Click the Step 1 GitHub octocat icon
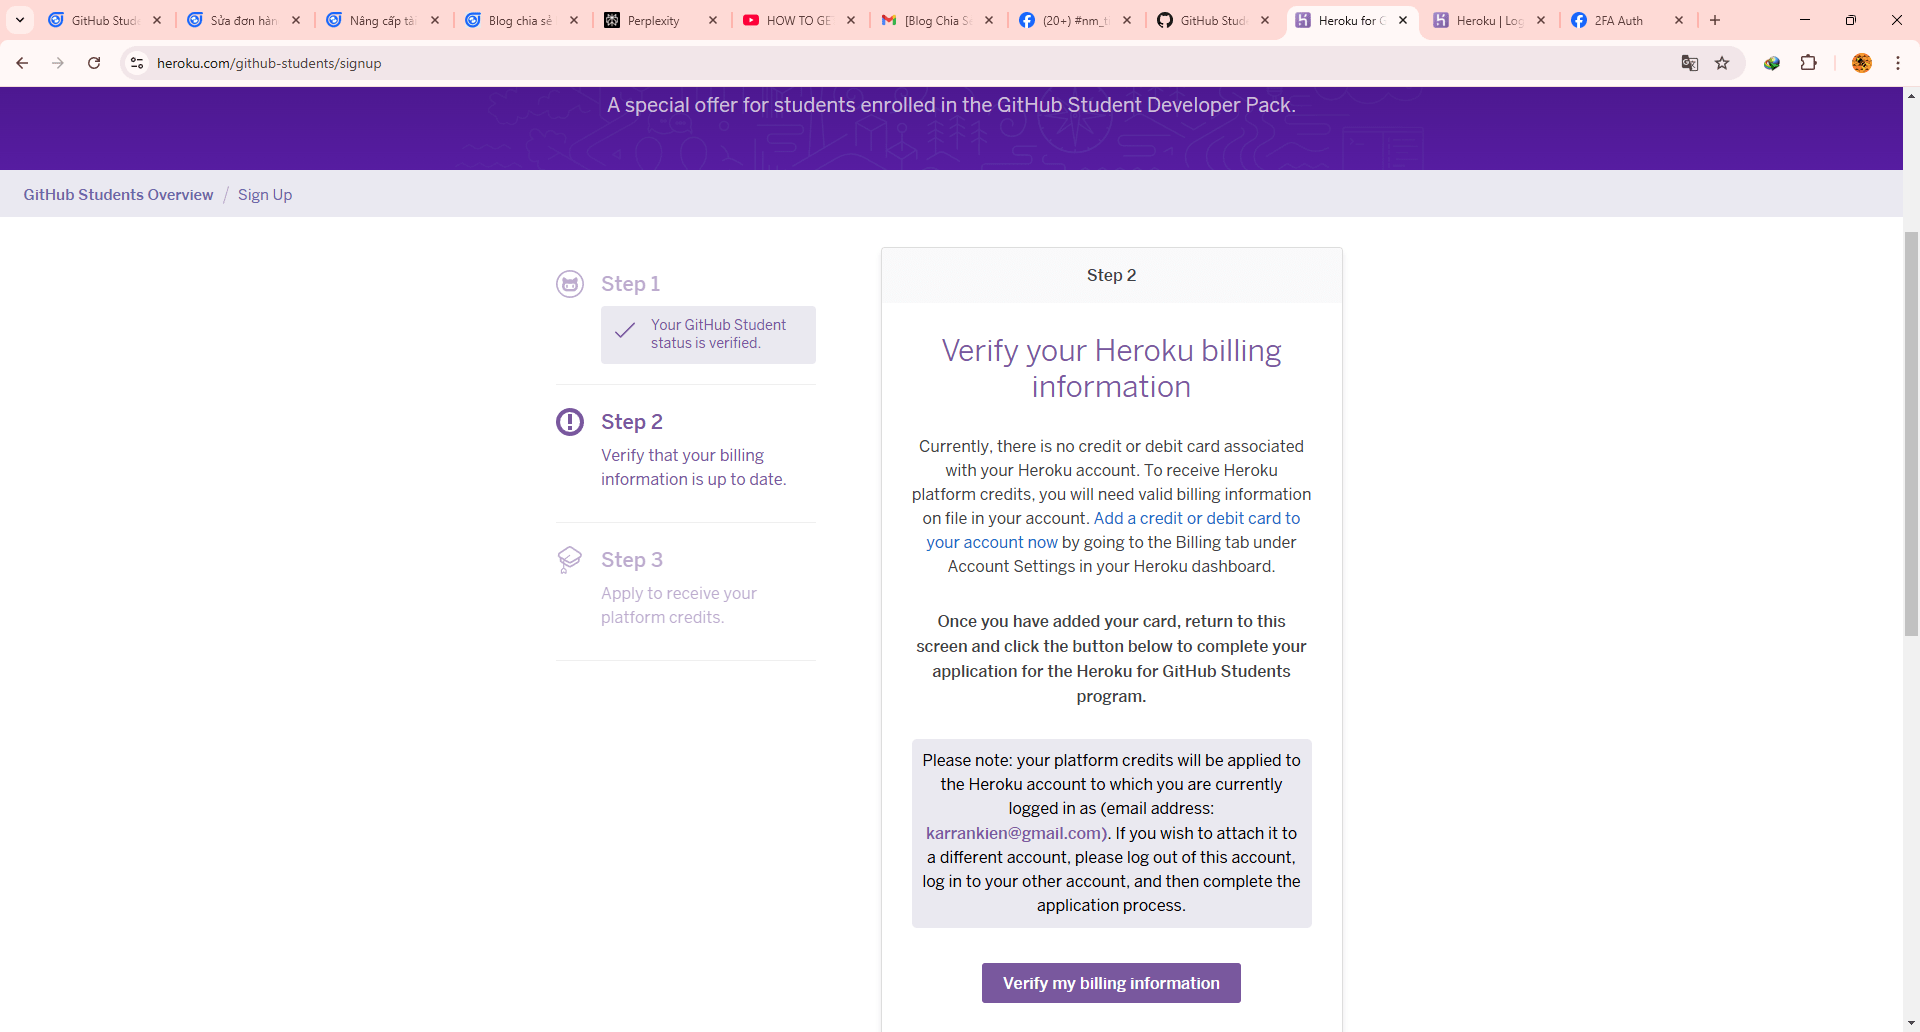1920x1032 pixels. (570, 284)
